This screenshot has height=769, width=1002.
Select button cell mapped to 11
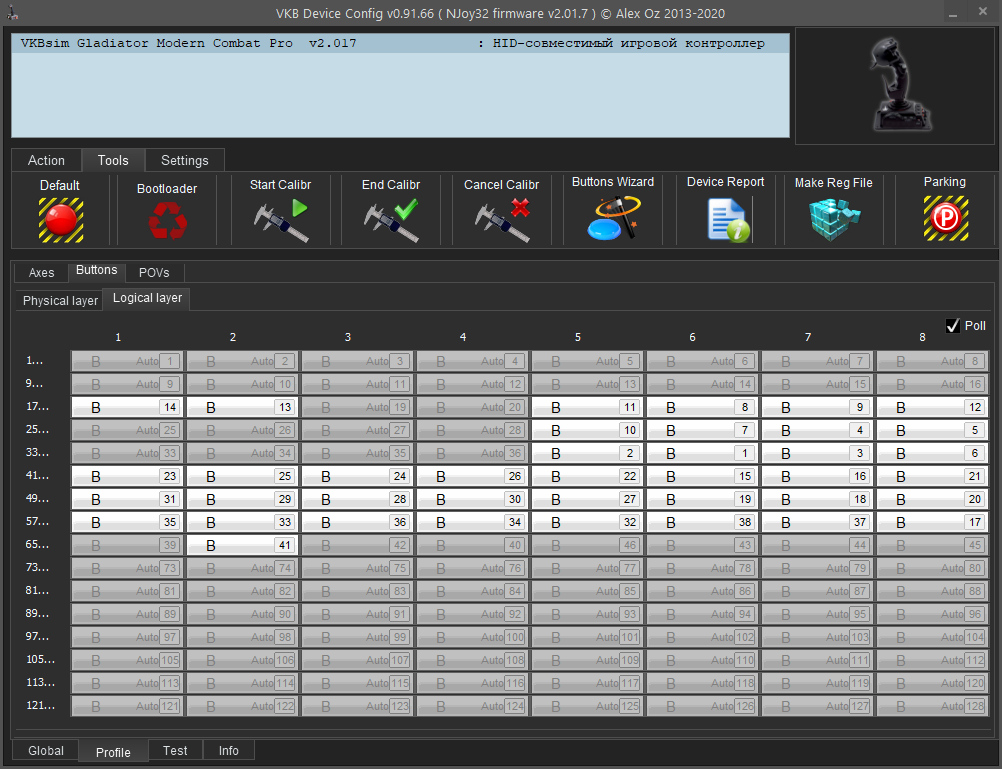(x=587, y=407)
